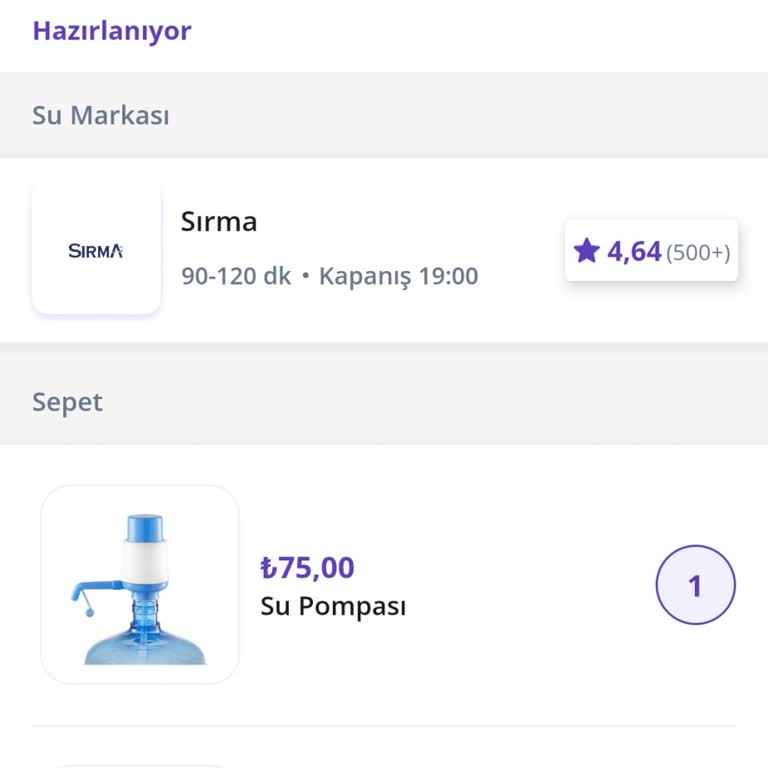The width and height of the screenshot is (768, 768).
Task: Tap the Kapanış 19:00 closing time
Action: click(398, 276)
